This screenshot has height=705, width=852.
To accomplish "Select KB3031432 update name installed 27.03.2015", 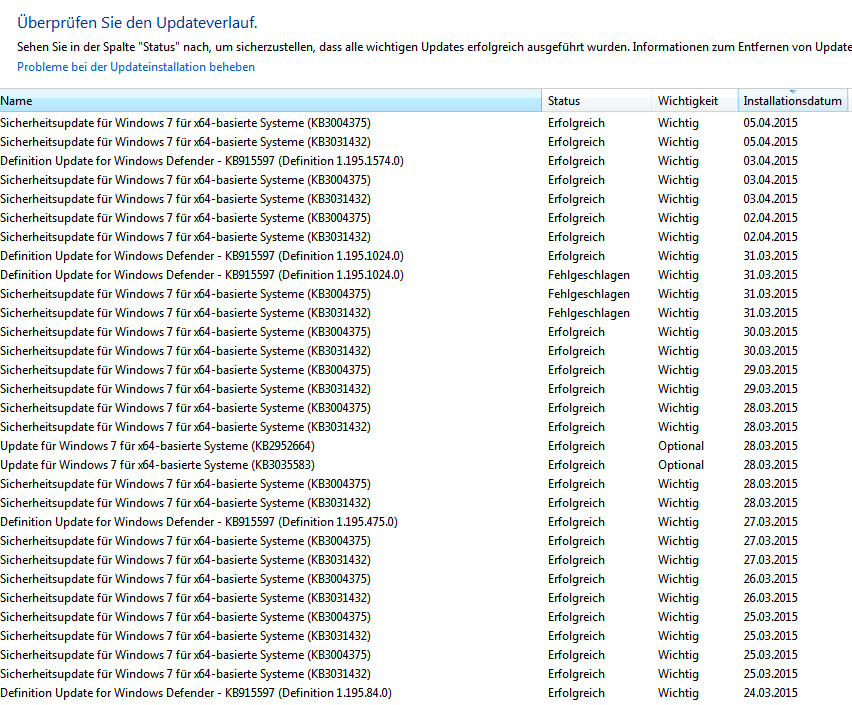I will tap(185, 560).
